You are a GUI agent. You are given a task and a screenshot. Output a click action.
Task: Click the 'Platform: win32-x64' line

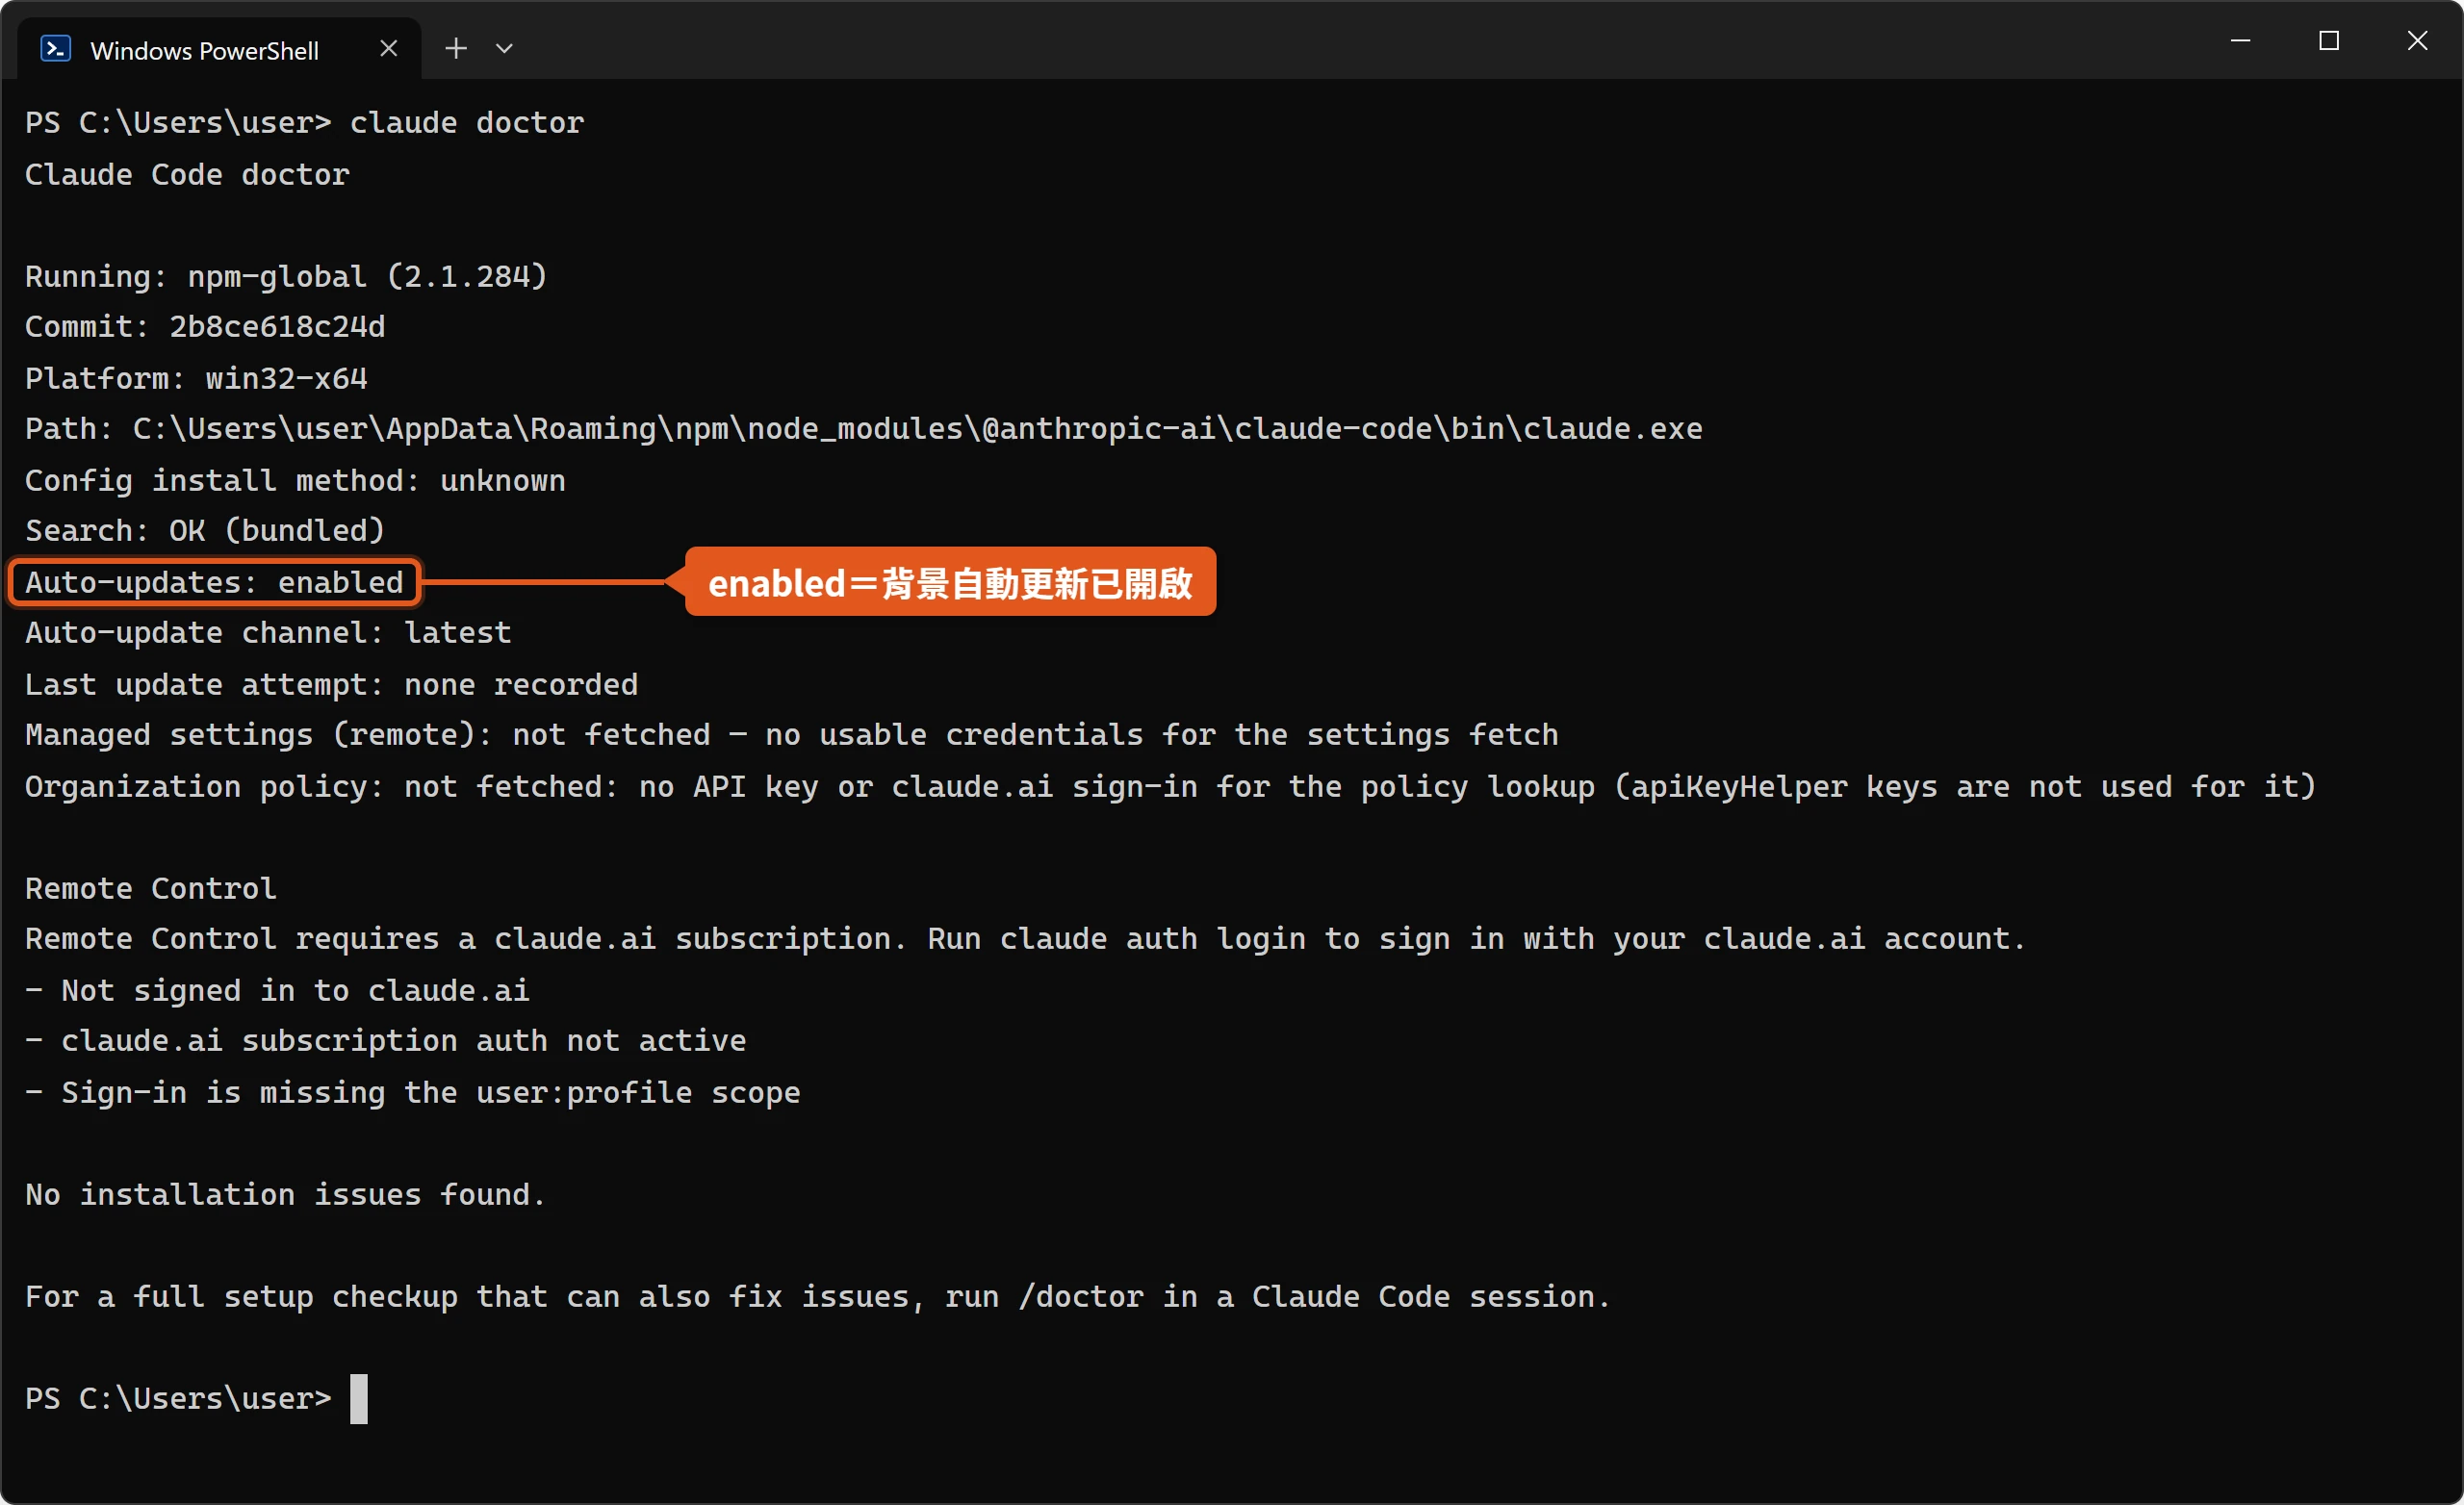pyautogui.click(x=196, y=379)
